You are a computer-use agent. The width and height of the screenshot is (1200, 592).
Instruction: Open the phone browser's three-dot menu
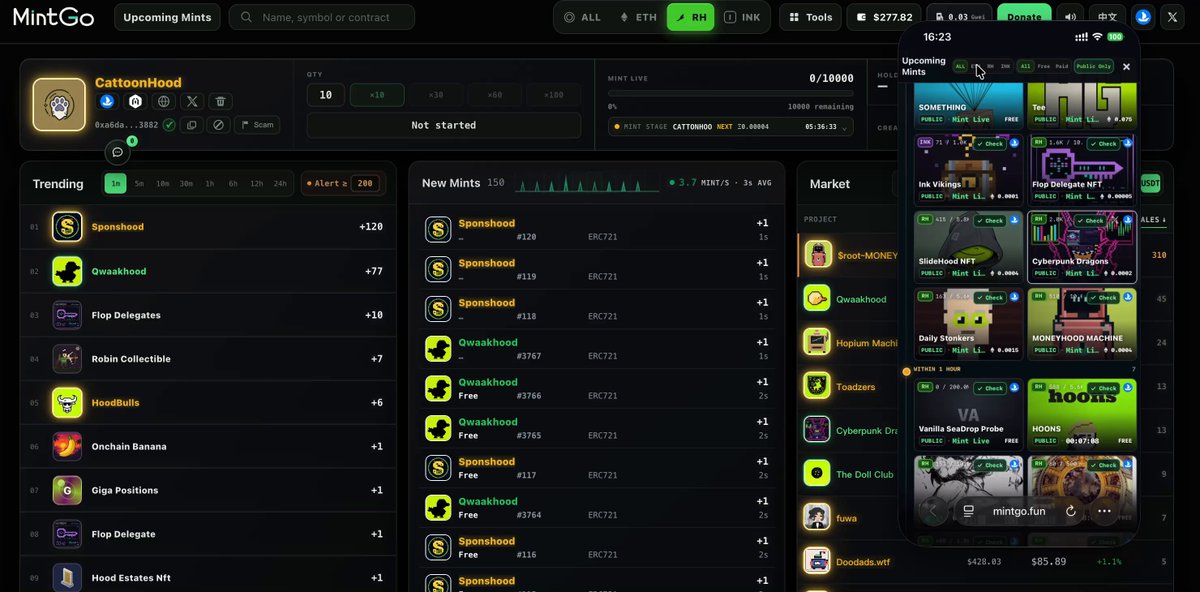point(1104,511)
